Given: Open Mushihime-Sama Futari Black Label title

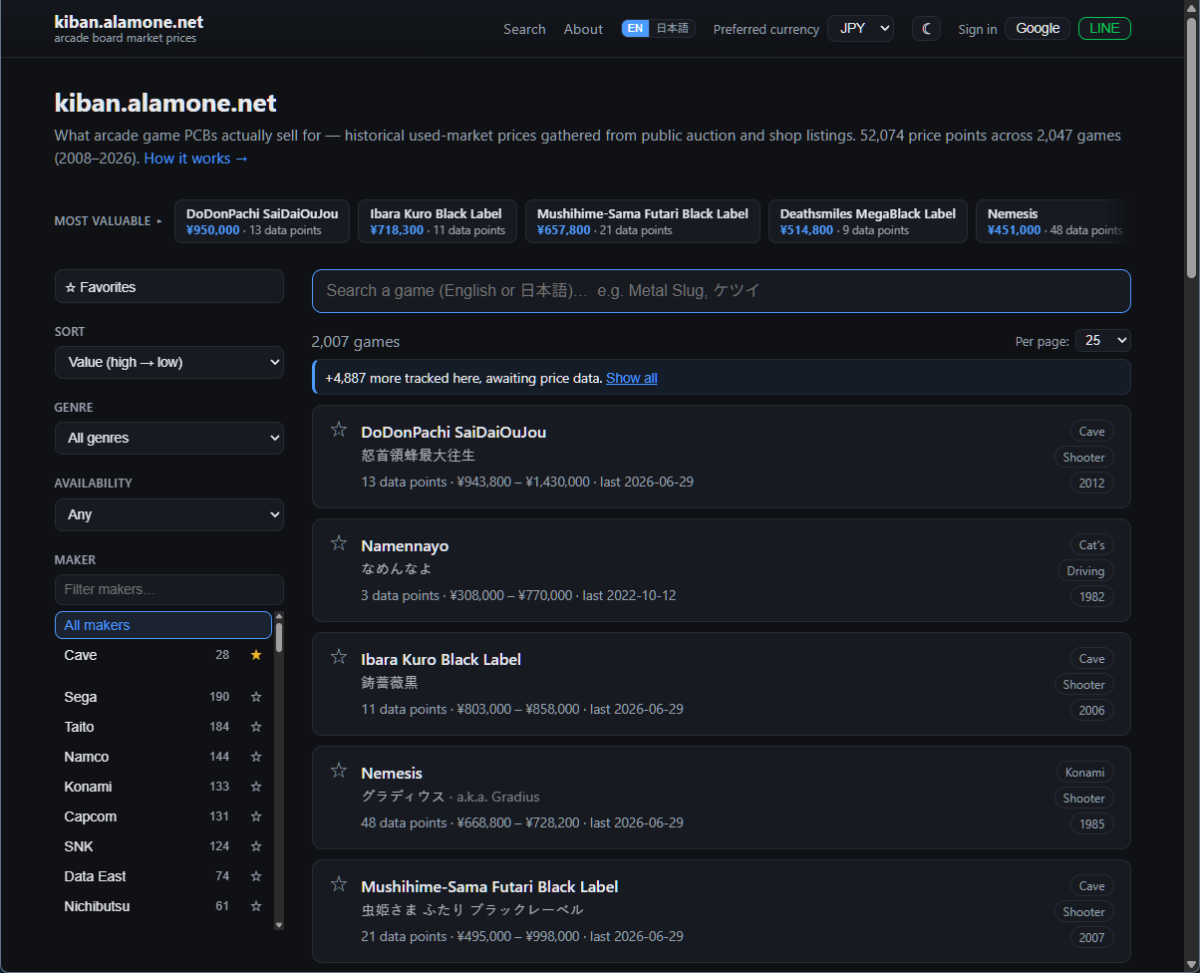Looking at the screenshot, I should pos(489,886).
